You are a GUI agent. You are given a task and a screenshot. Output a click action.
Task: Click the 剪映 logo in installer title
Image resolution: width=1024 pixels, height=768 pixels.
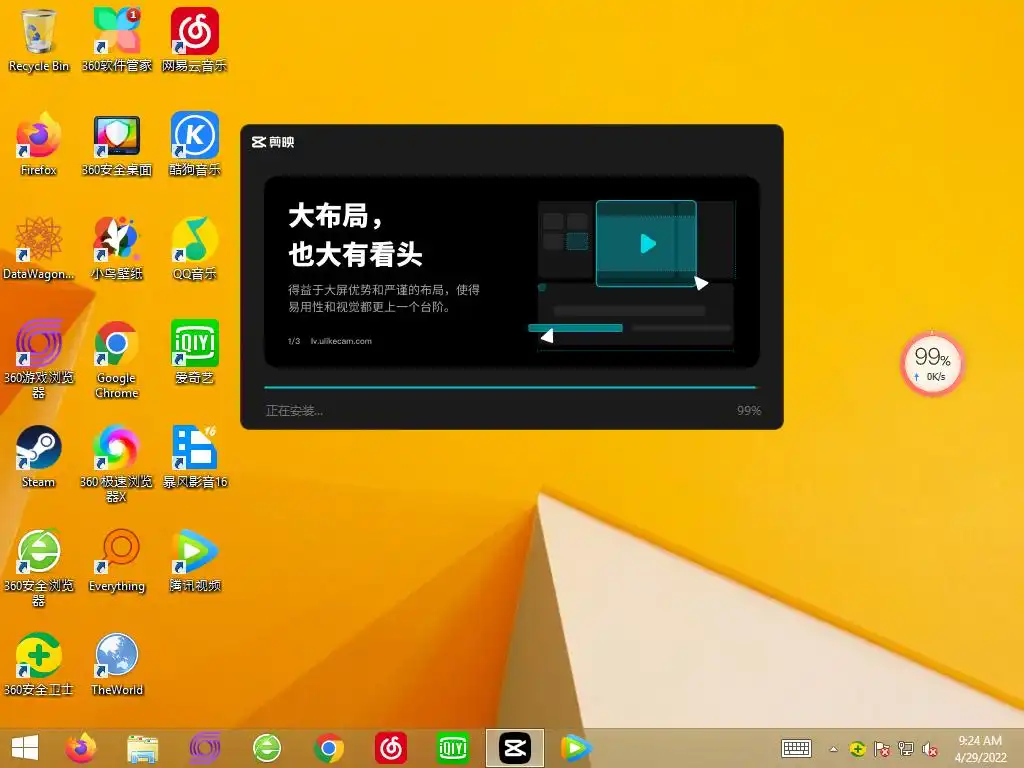pos(273,142)
